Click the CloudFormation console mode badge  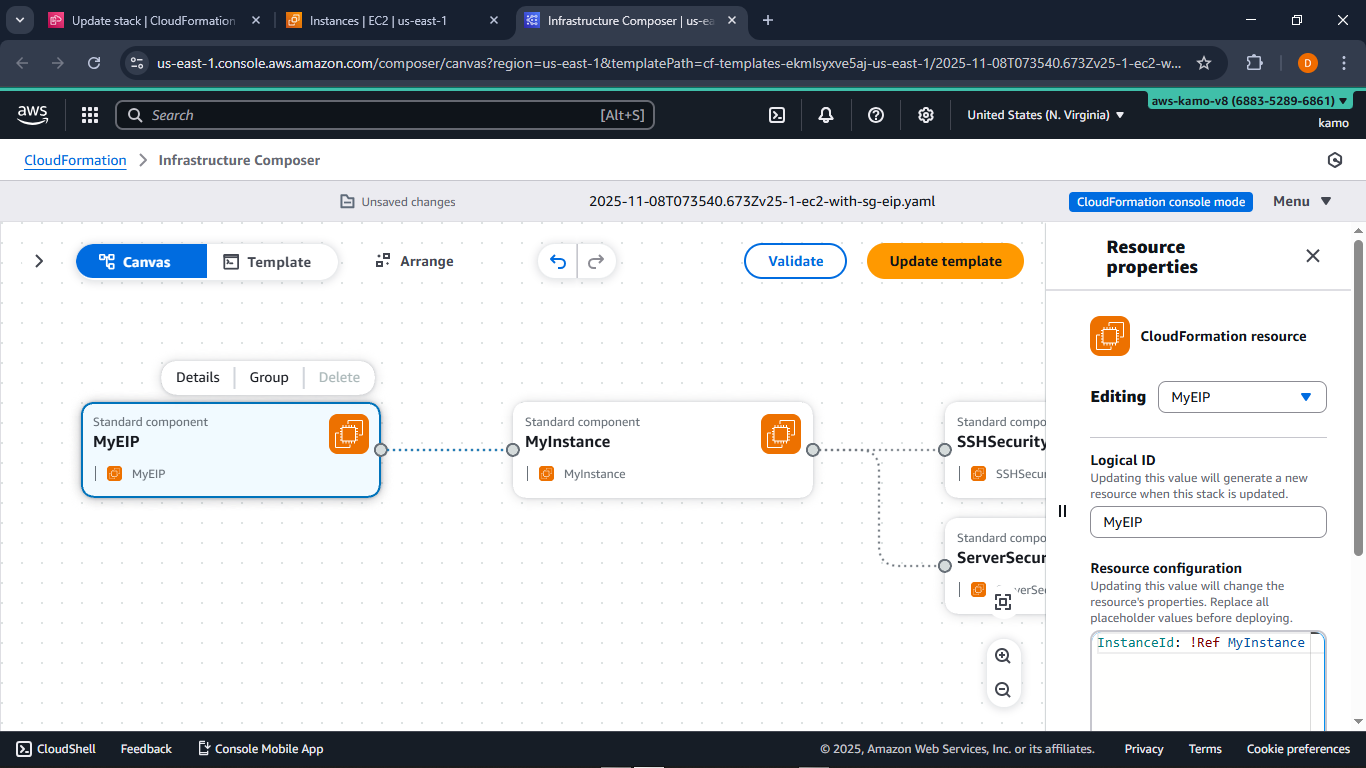pos(1160,201)
